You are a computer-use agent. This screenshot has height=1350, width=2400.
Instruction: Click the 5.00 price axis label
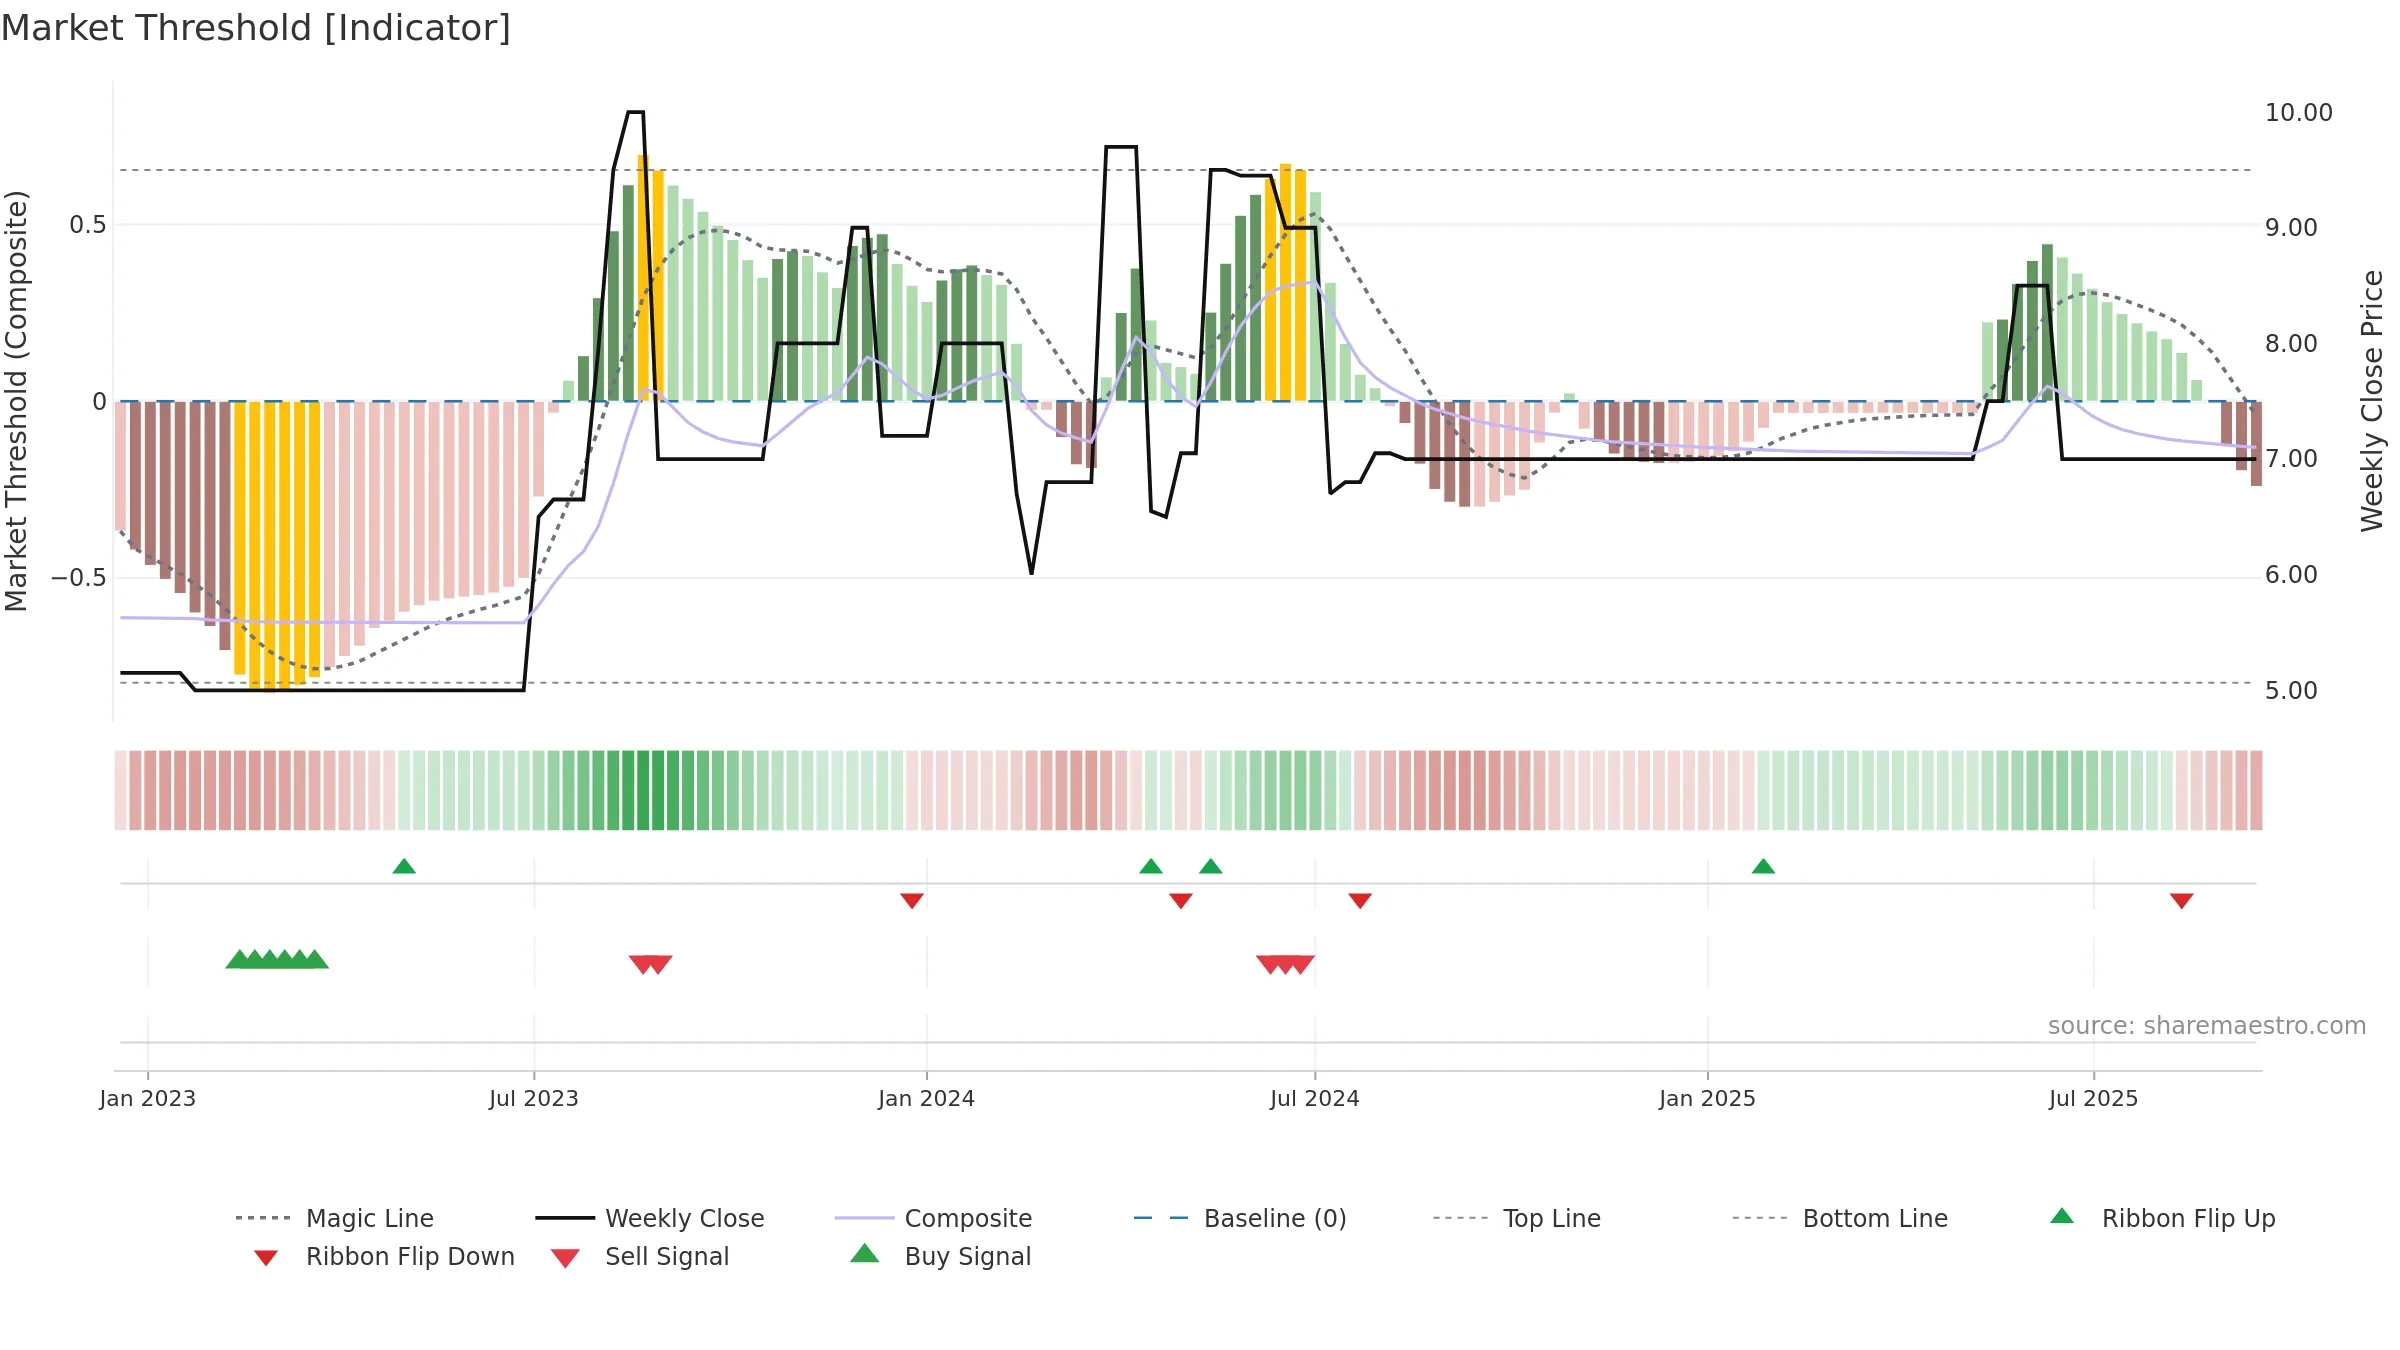point(2291,690)
